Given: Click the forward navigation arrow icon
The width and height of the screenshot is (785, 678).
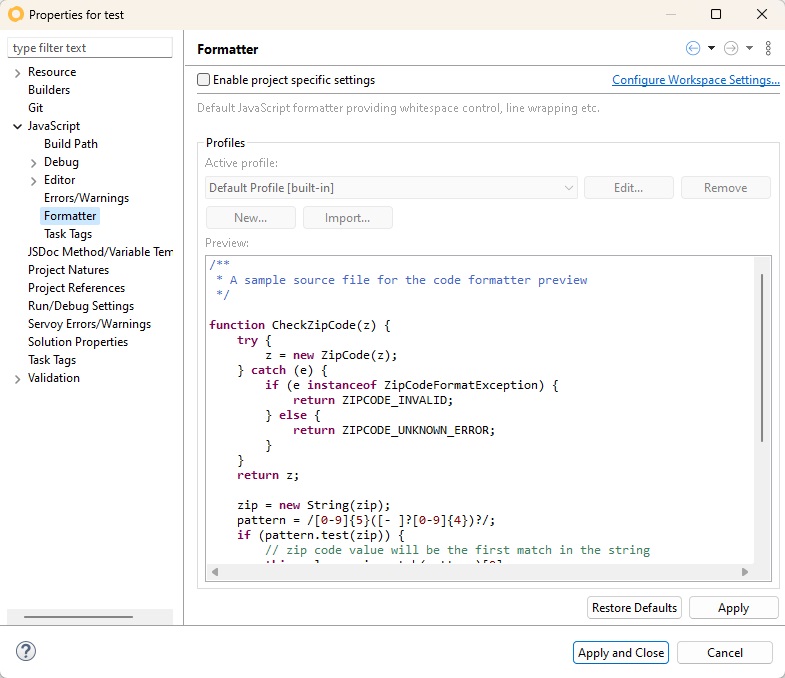Looking at the screenshot, I should (731, 48).
